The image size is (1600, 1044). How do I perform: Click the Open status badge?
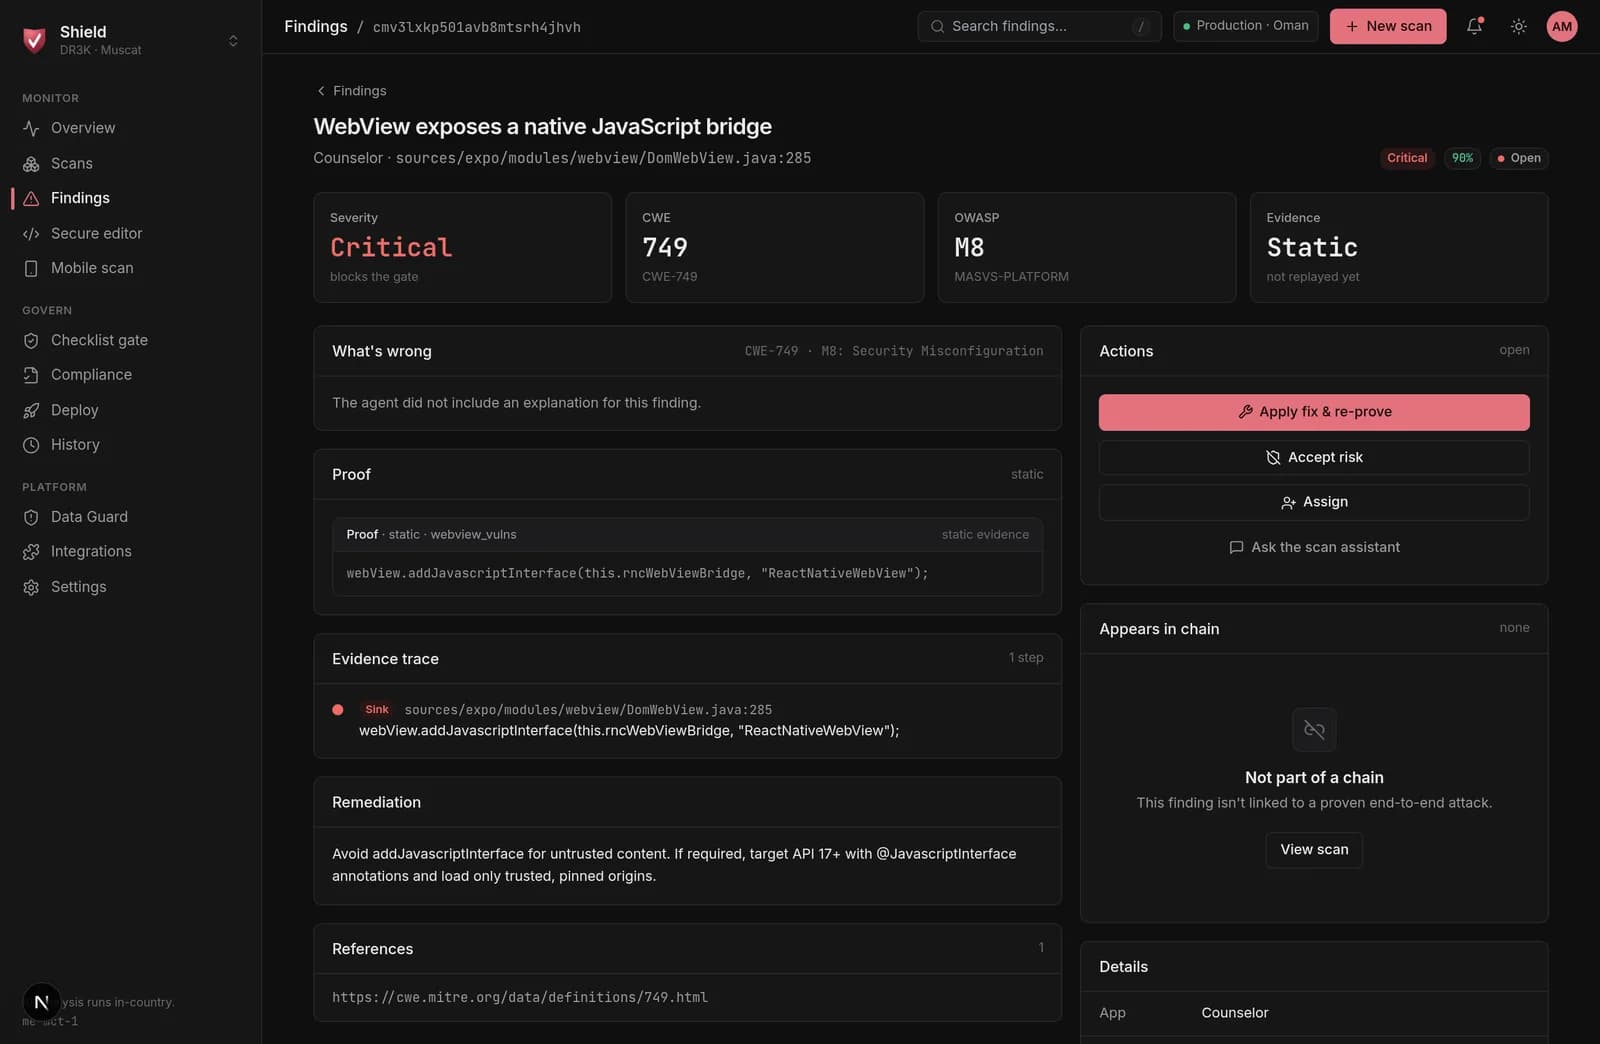point(1518,158)
